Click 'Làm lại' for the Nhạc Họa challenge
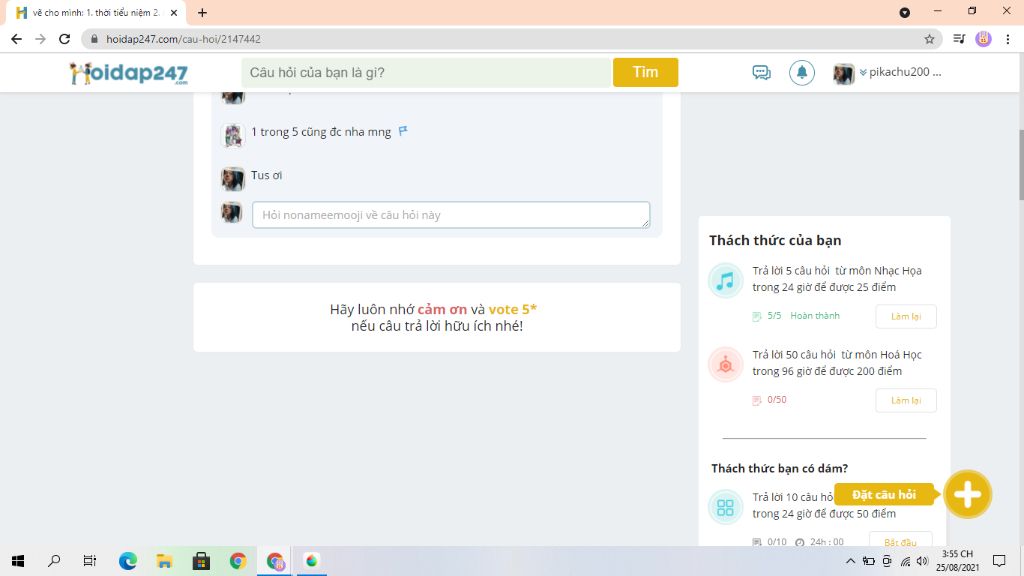This screenshot has height=576, width=1024. (x=906, y=316)
